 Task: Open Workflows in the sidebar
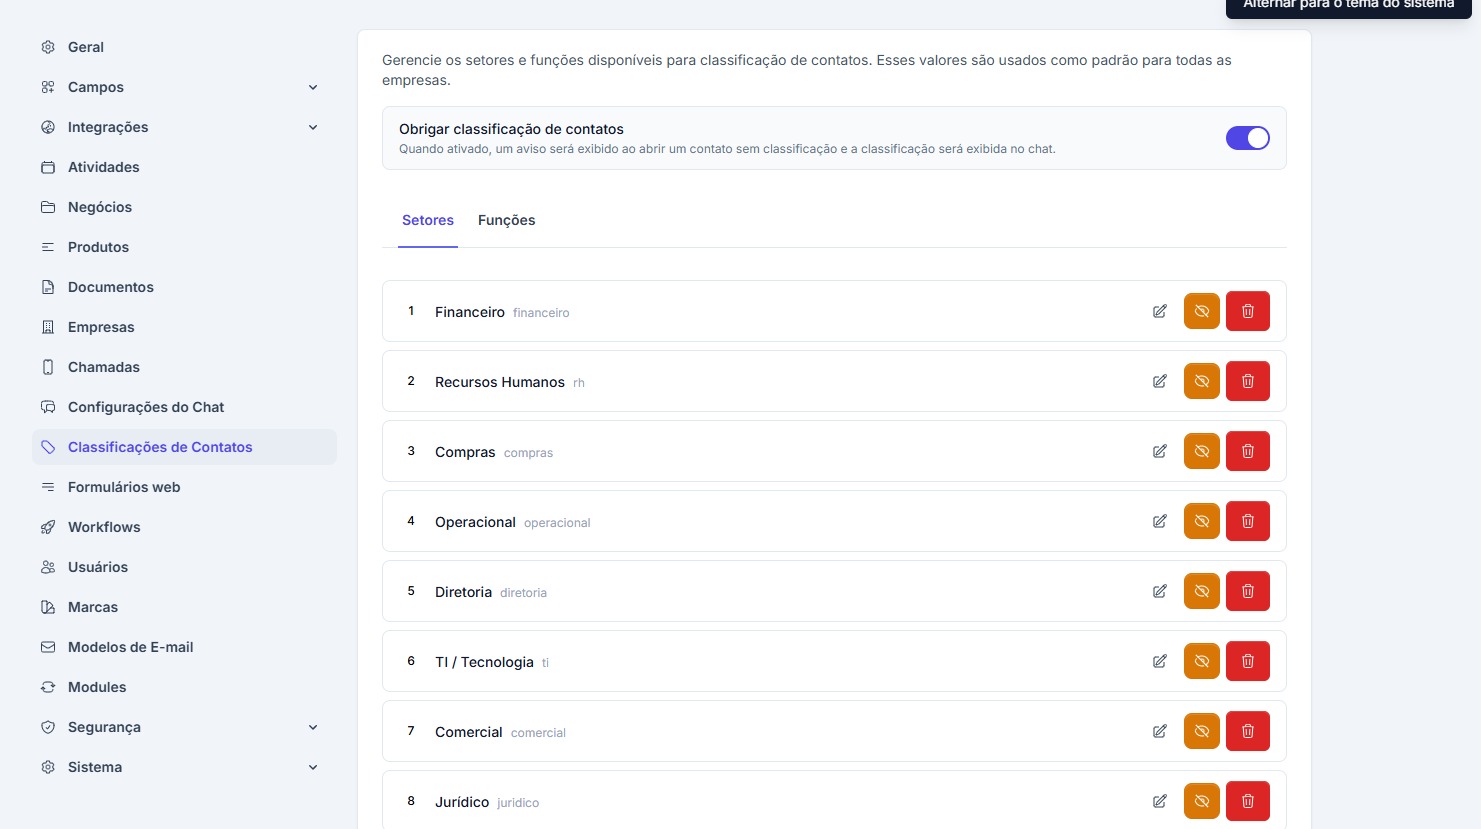click(104, 527)
